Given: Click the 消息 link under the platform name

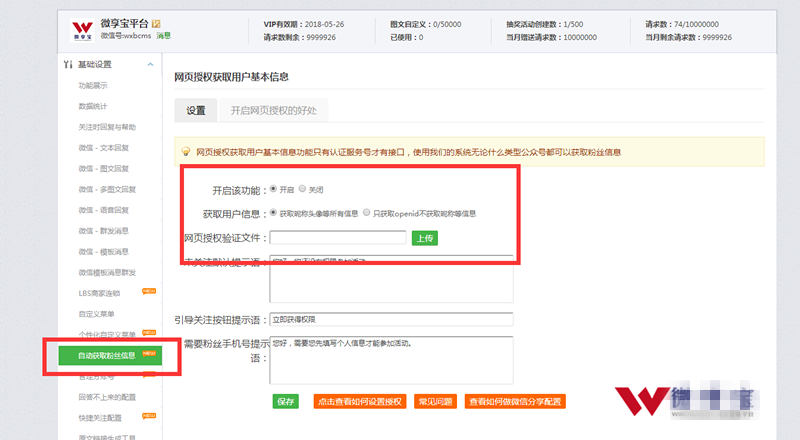Looking at the screenshot, I should [163, 36].
